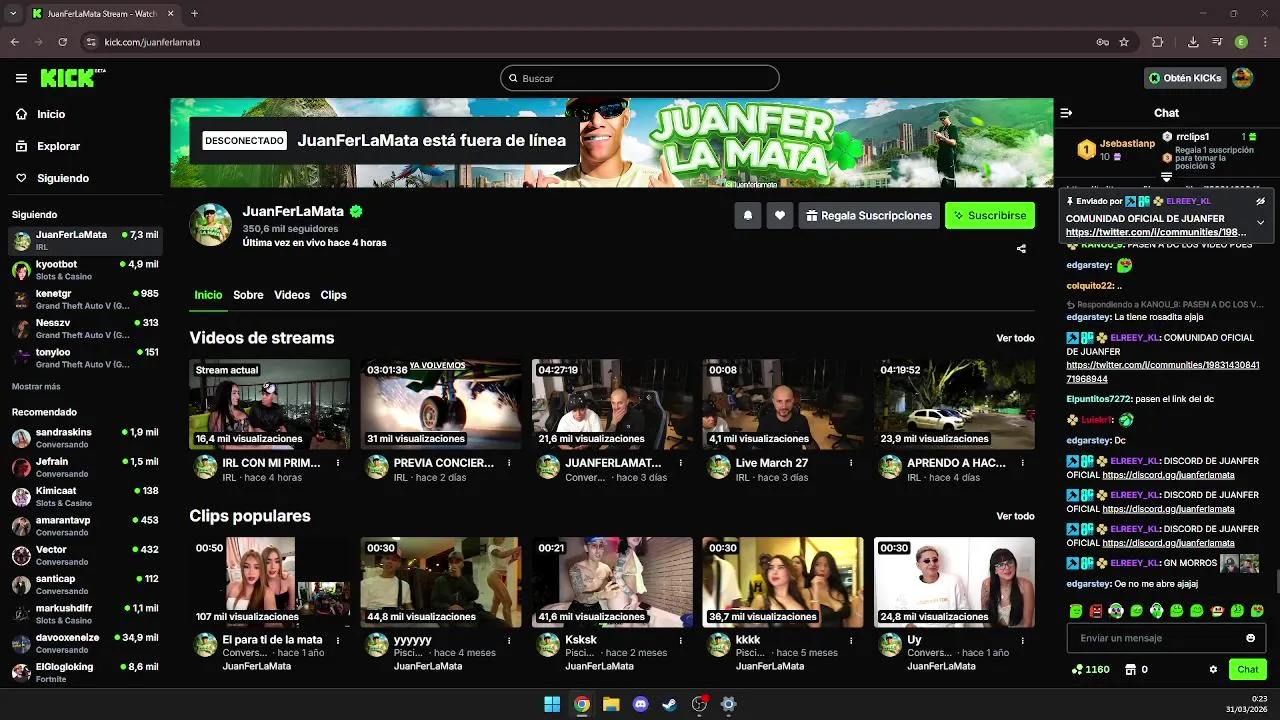Click the Obtén KICKs button

point(1185,78)
